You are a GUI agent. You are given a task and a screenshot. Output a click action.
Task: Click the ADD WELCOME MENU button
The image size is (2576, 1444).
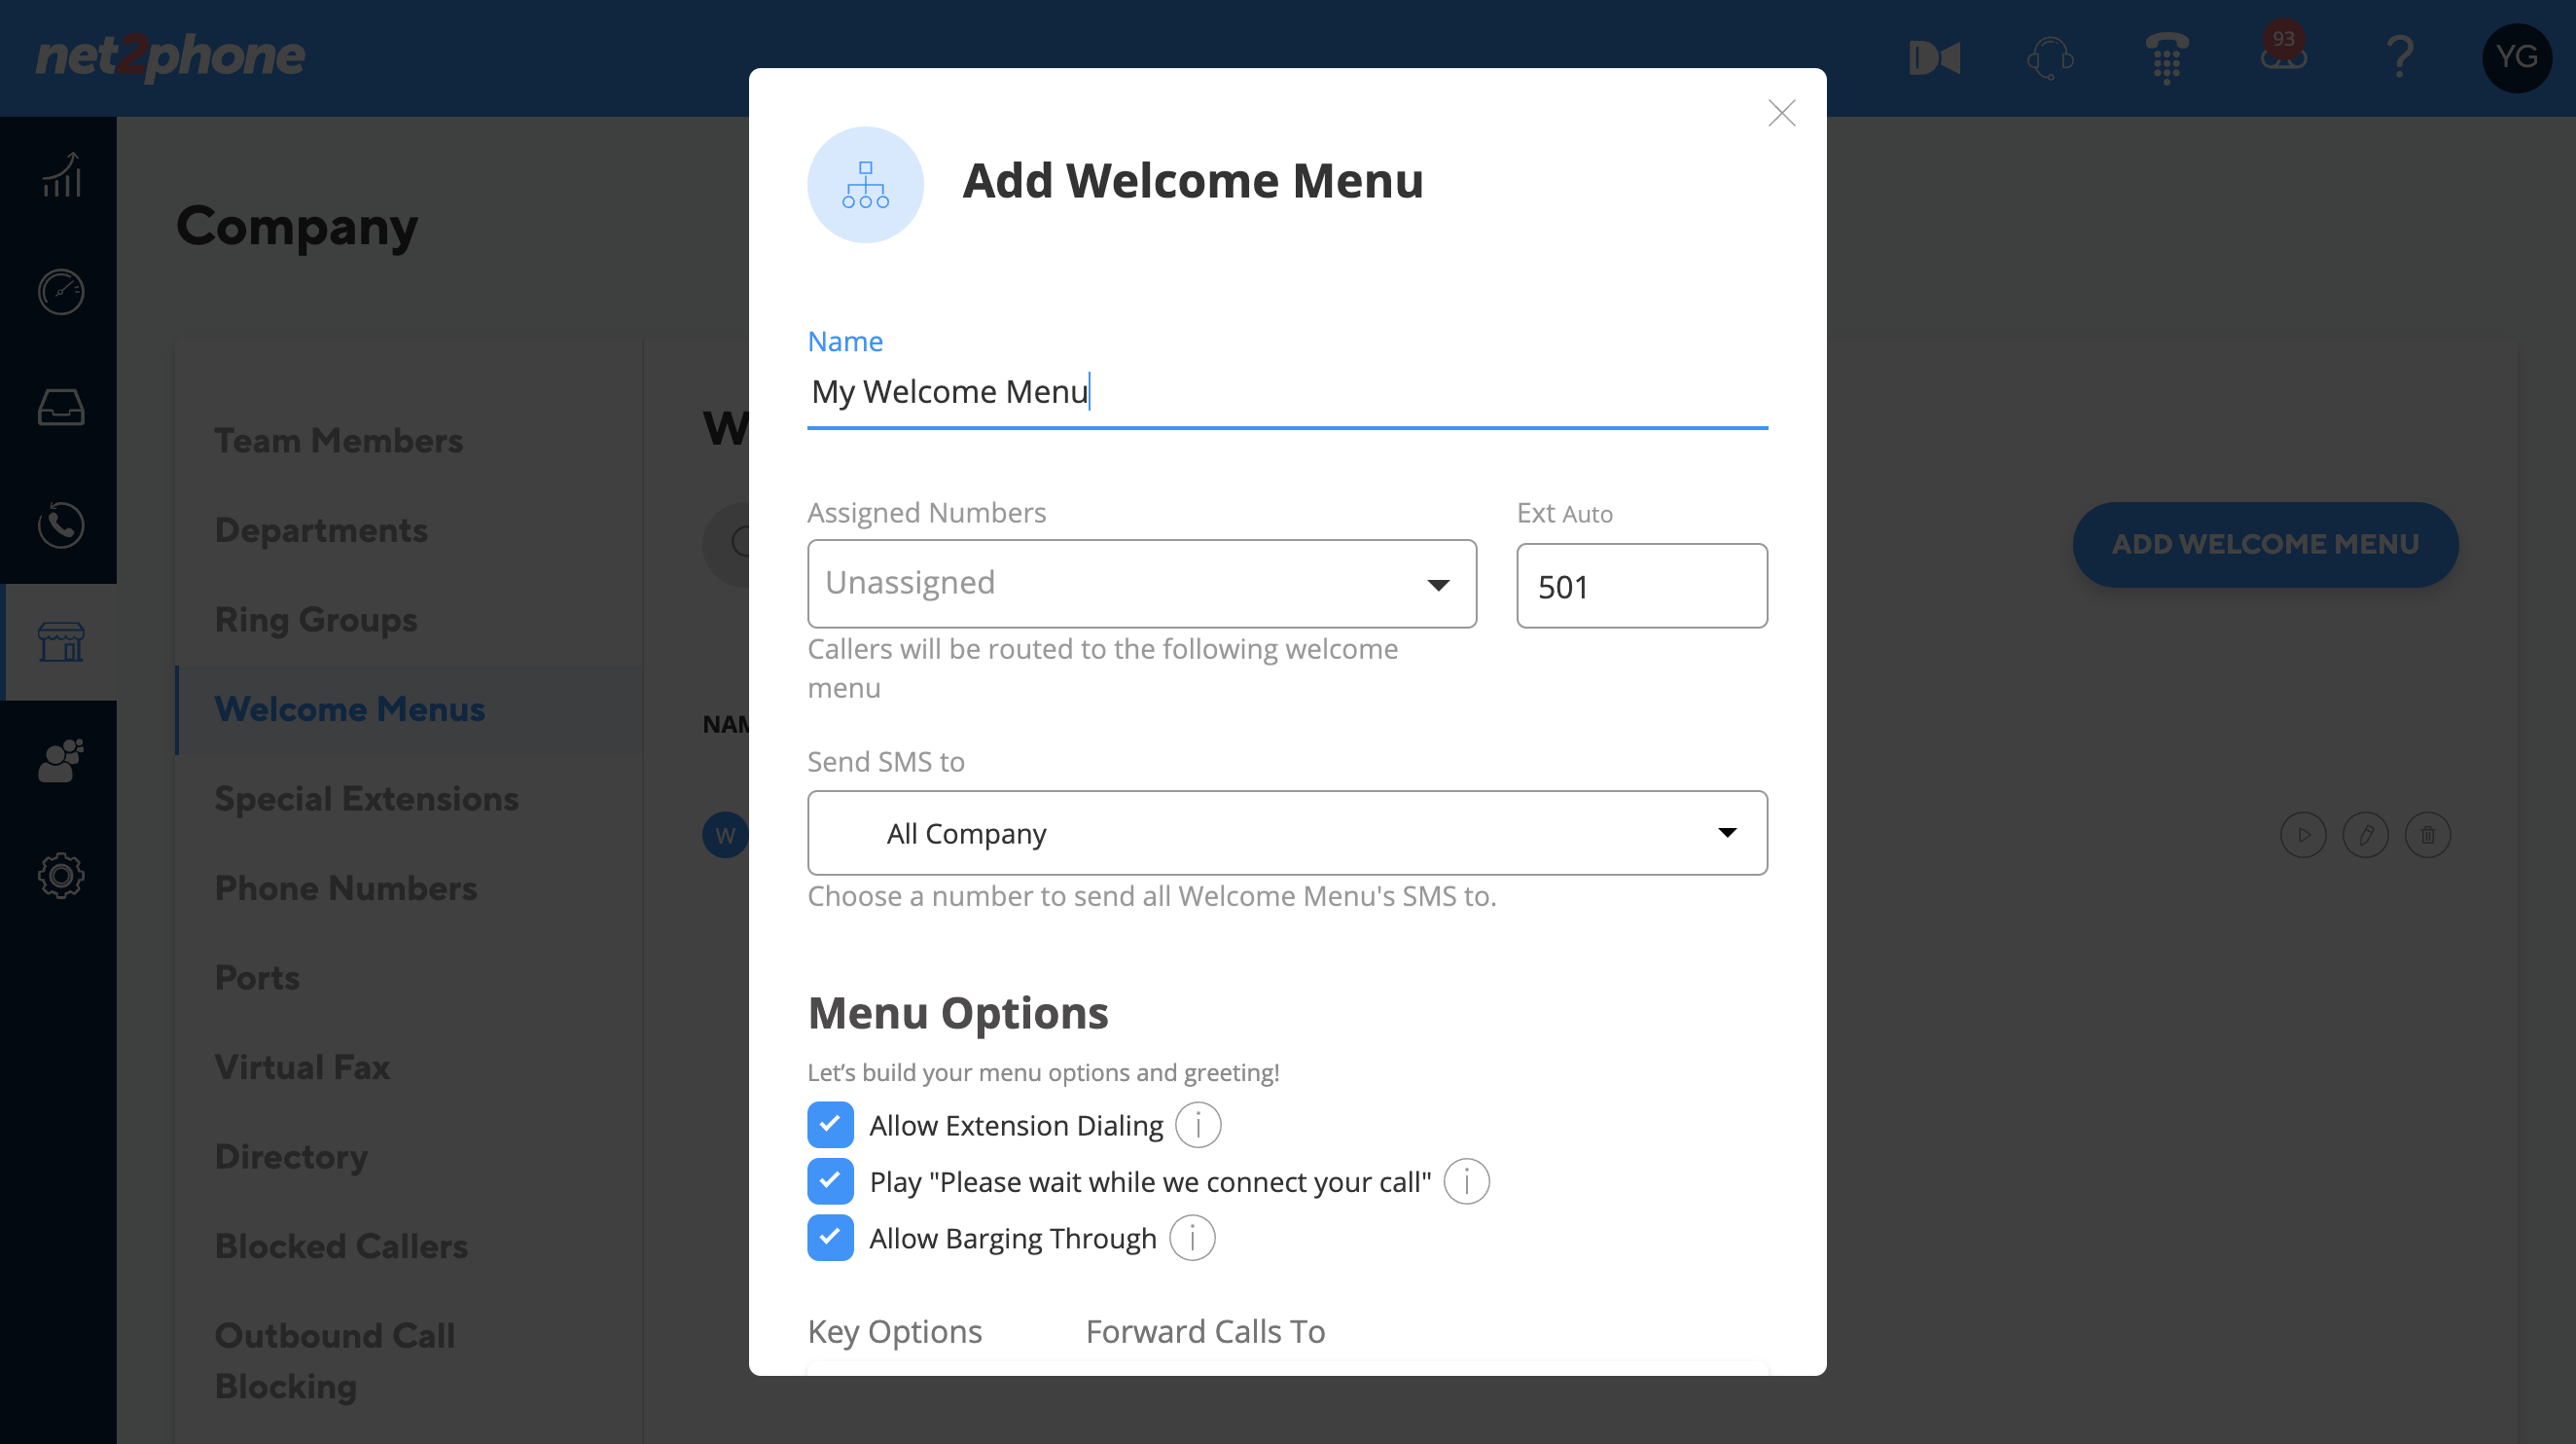pos(2265,544)
